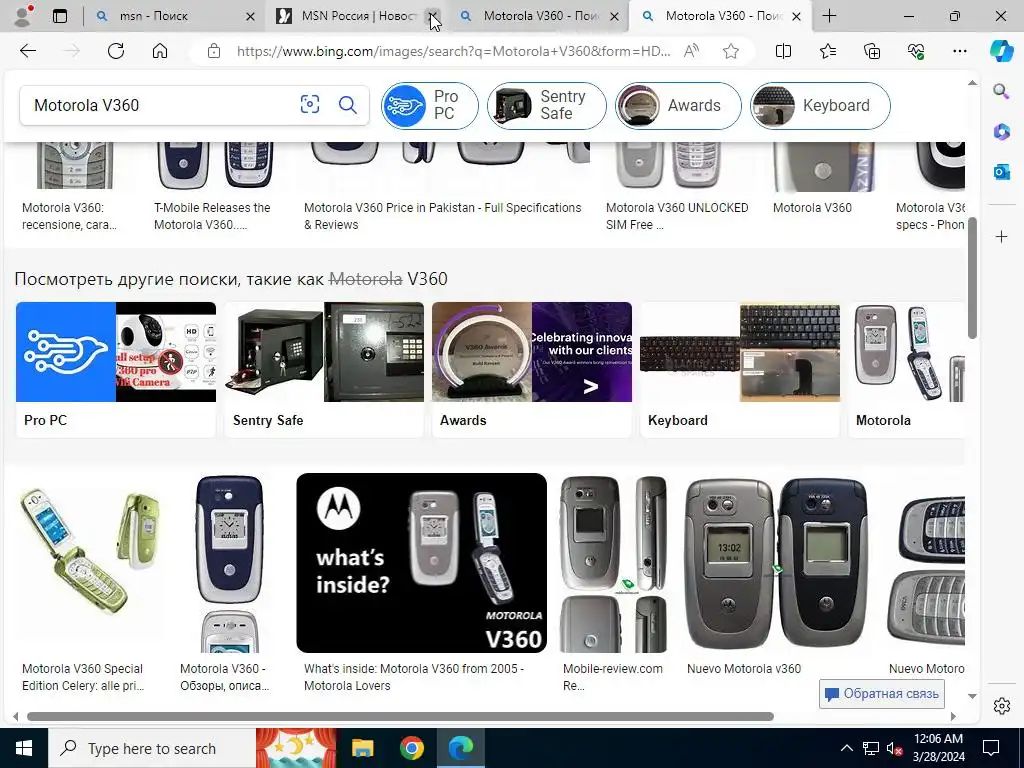Close the MSN Россия tab
1024x768 pixels.
pos(432,16)
